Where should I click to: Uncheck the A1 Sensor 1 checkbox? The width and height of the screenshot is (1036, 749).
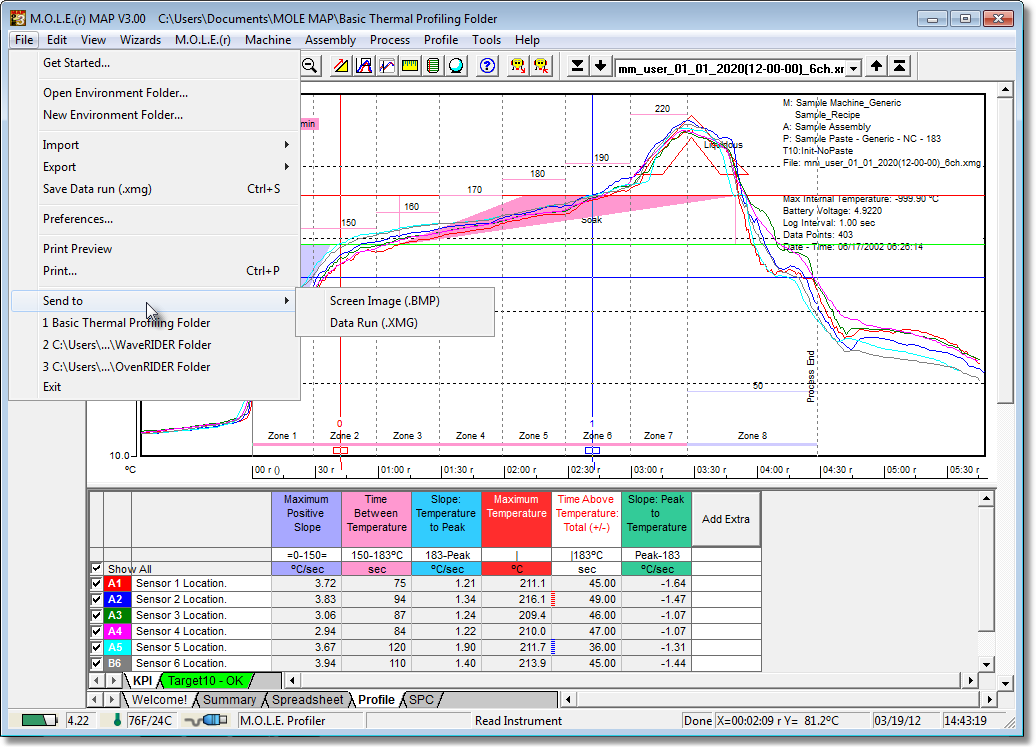(96, 583)
